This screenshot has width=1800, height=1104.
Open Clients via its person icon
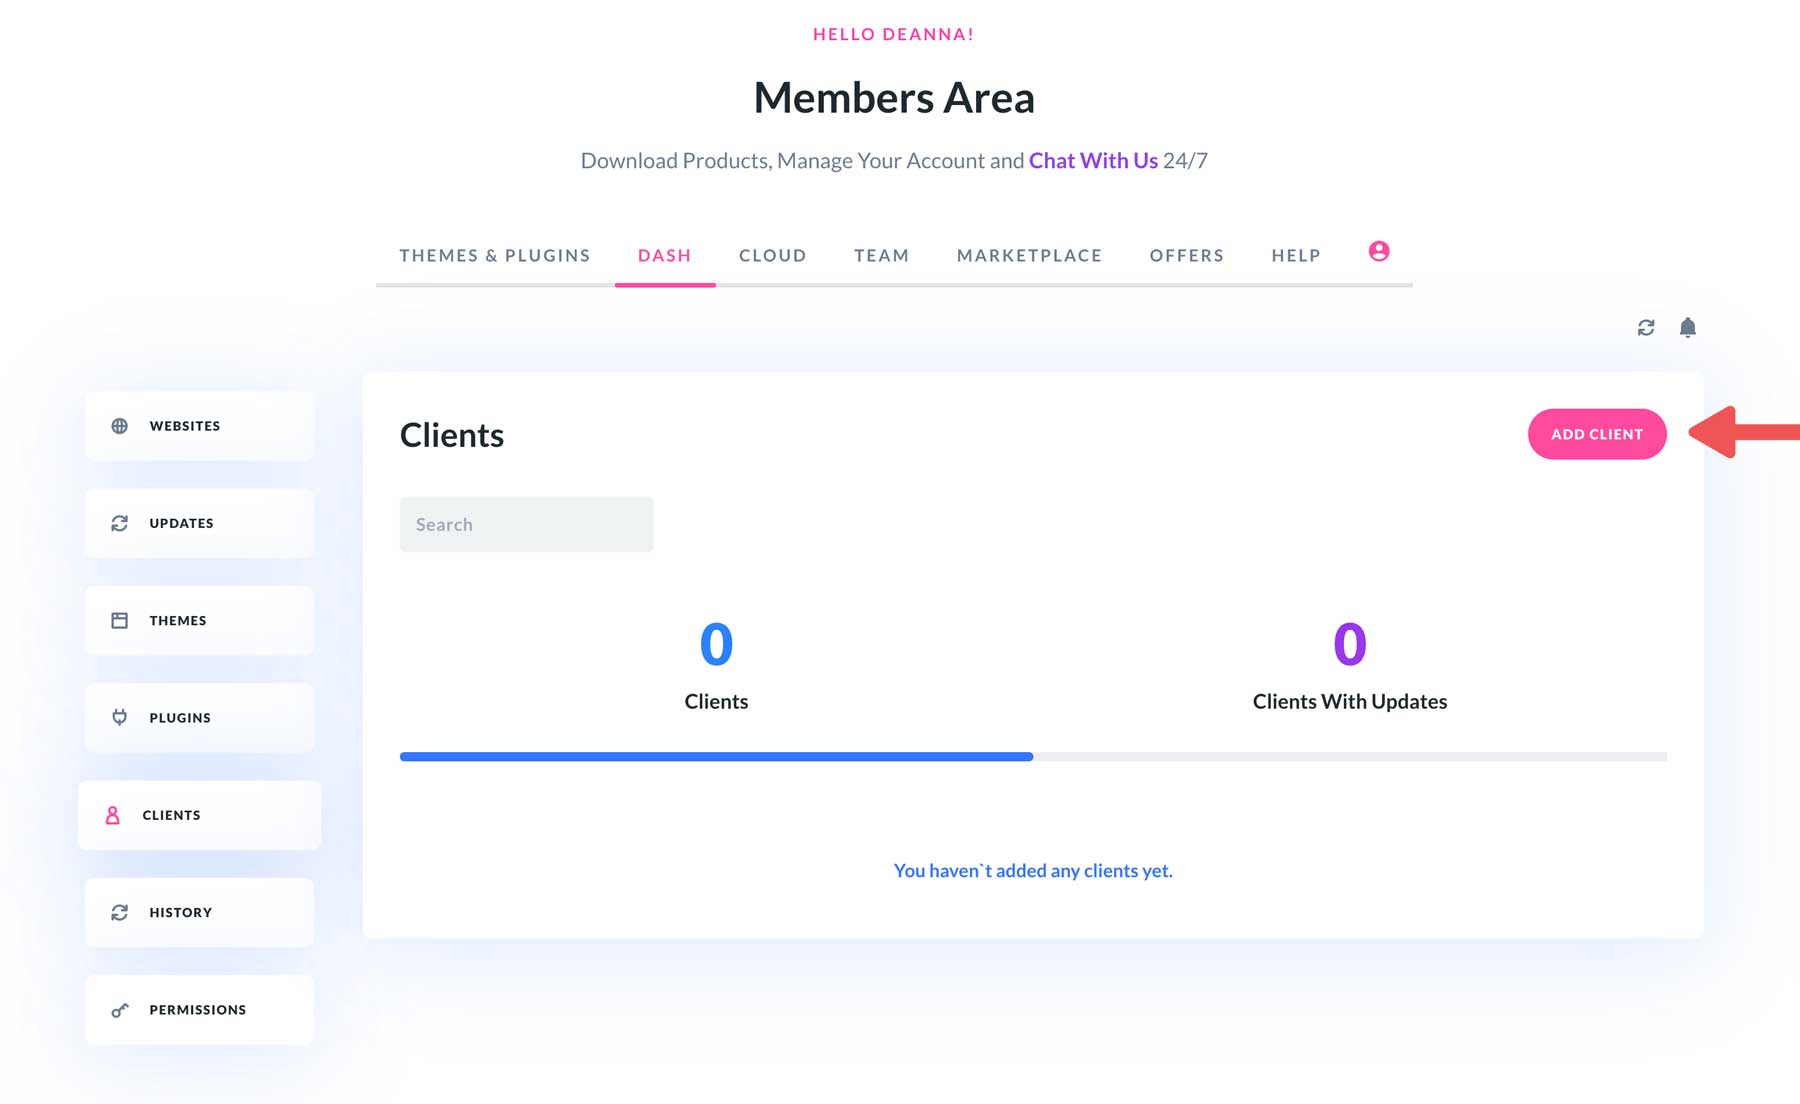[111, 815]
